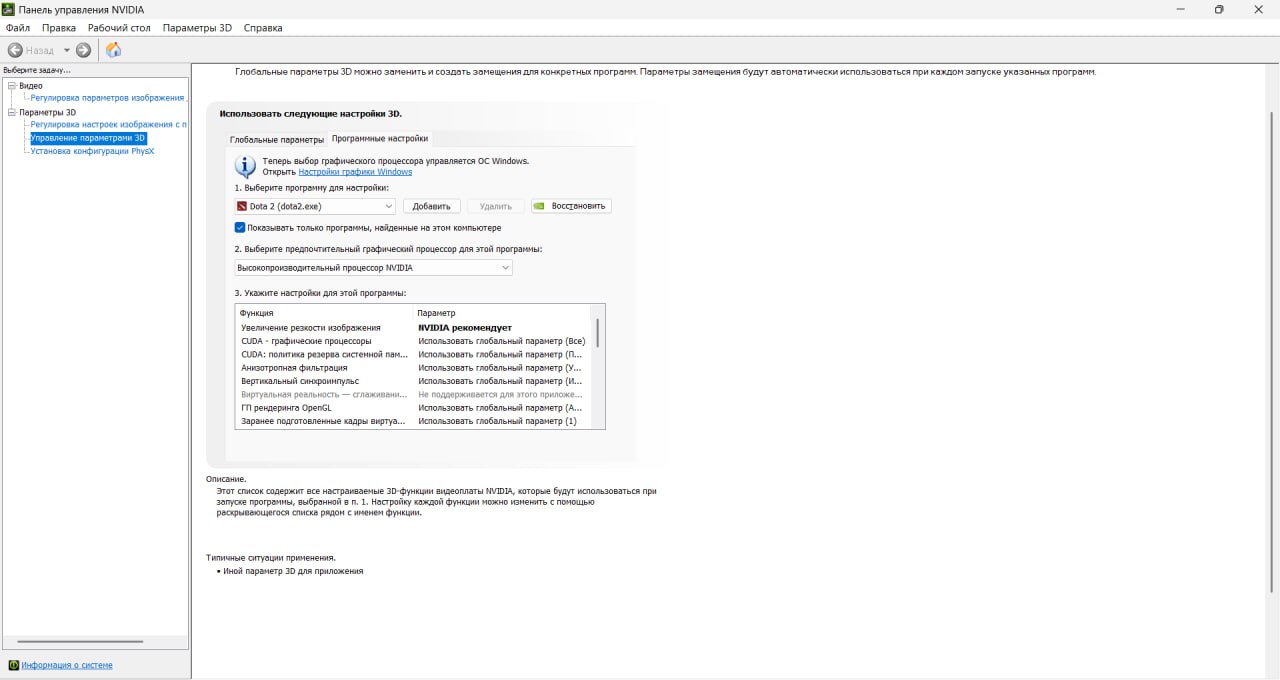Open 'Настройки графики Windows' link
This screenshot has height=680, width=1280.
pyautogui.click(x=355, y=172)
